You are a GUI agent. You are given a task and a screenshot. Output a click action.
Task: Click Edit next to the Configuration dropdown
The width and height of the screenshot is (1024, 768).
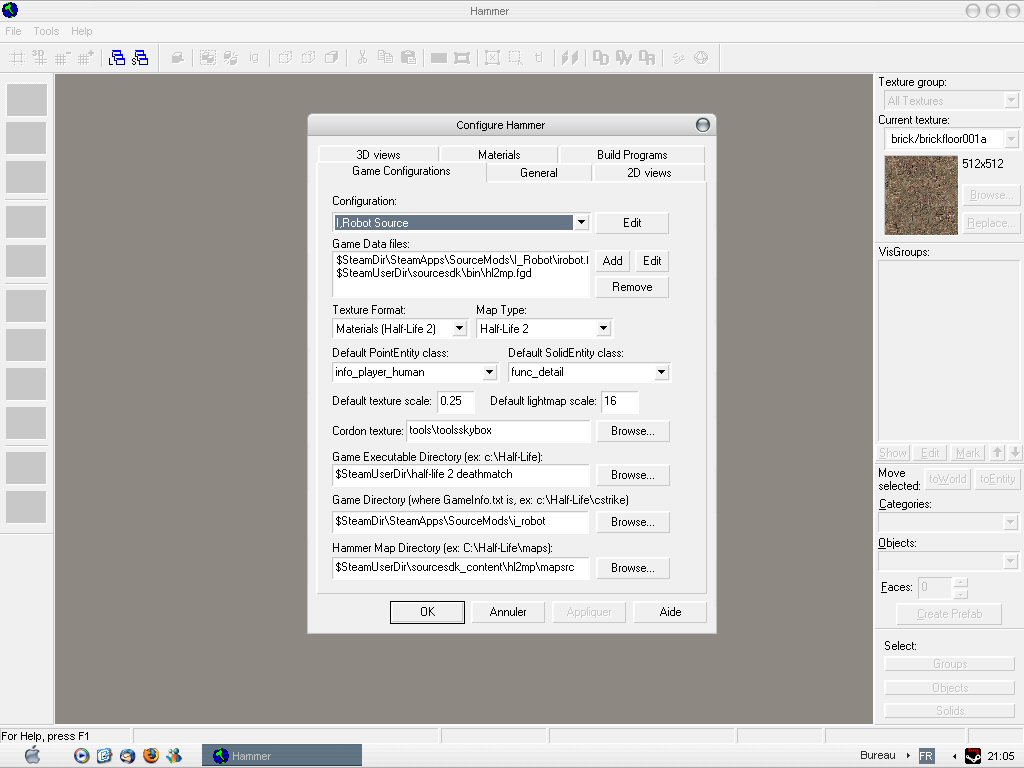[632, 223]
